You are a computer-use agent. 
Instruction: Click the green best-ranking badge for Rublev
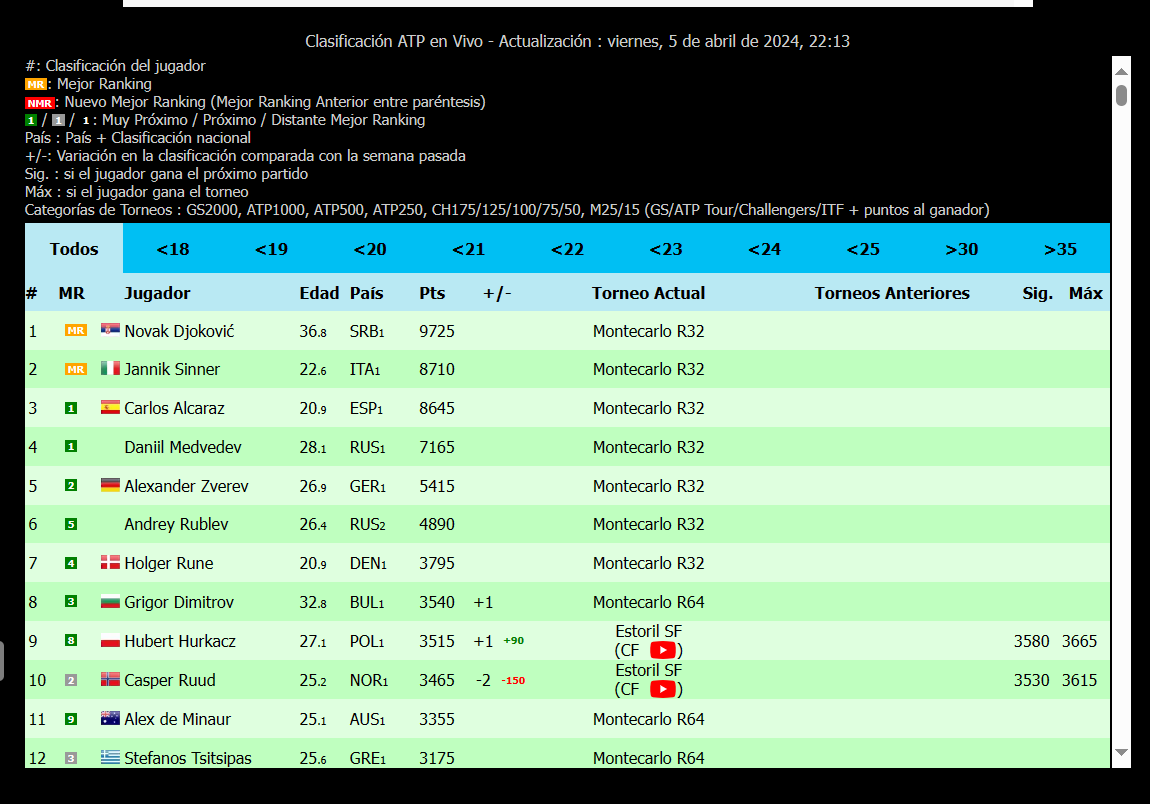click(x=71, y=524)
